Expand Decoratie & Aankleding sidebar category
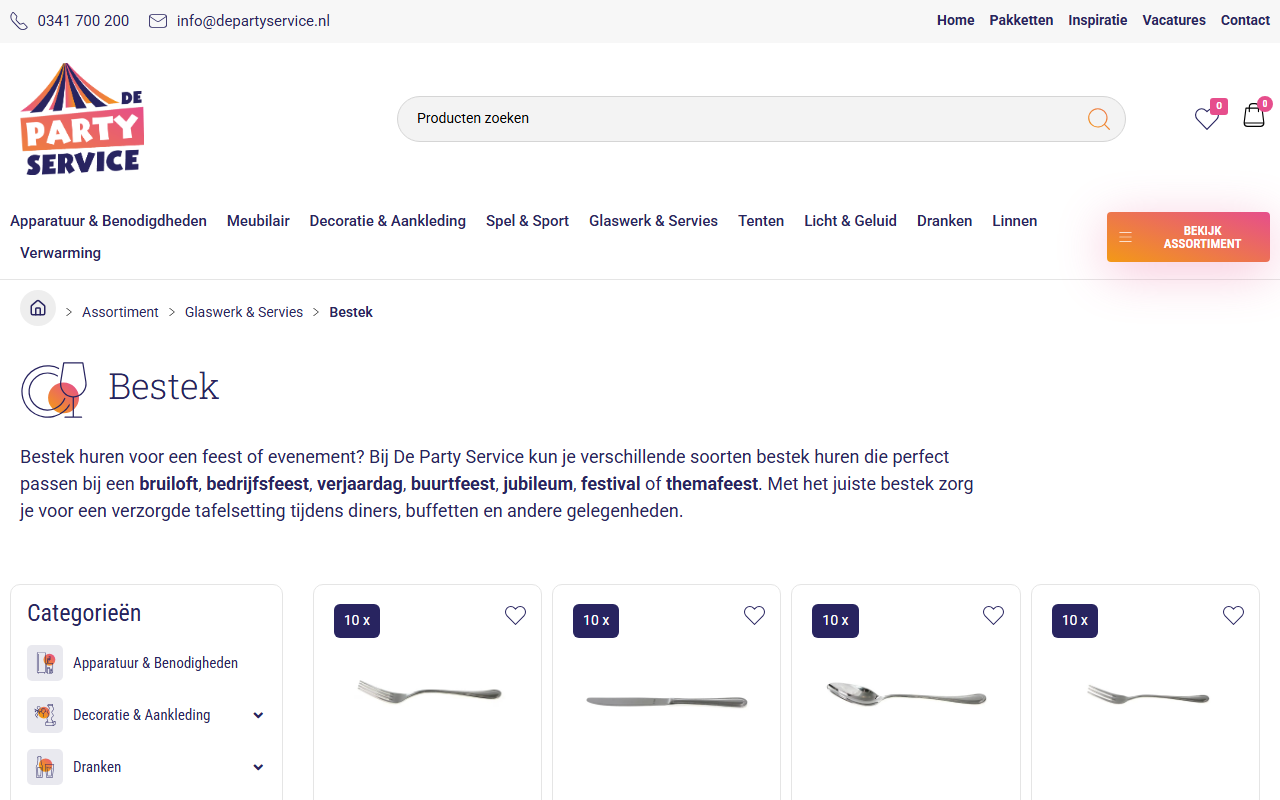This screenshot has width=1280, height=800. [x=258, y=715]
